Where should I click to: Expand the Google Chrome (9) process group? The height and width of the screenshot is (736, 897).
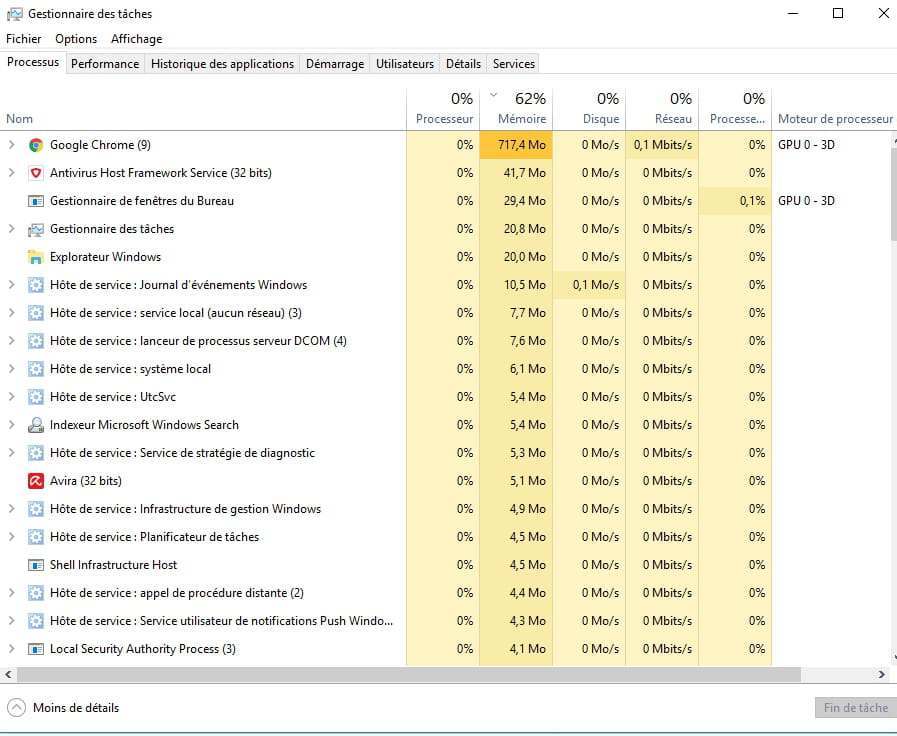pos(11,145)
